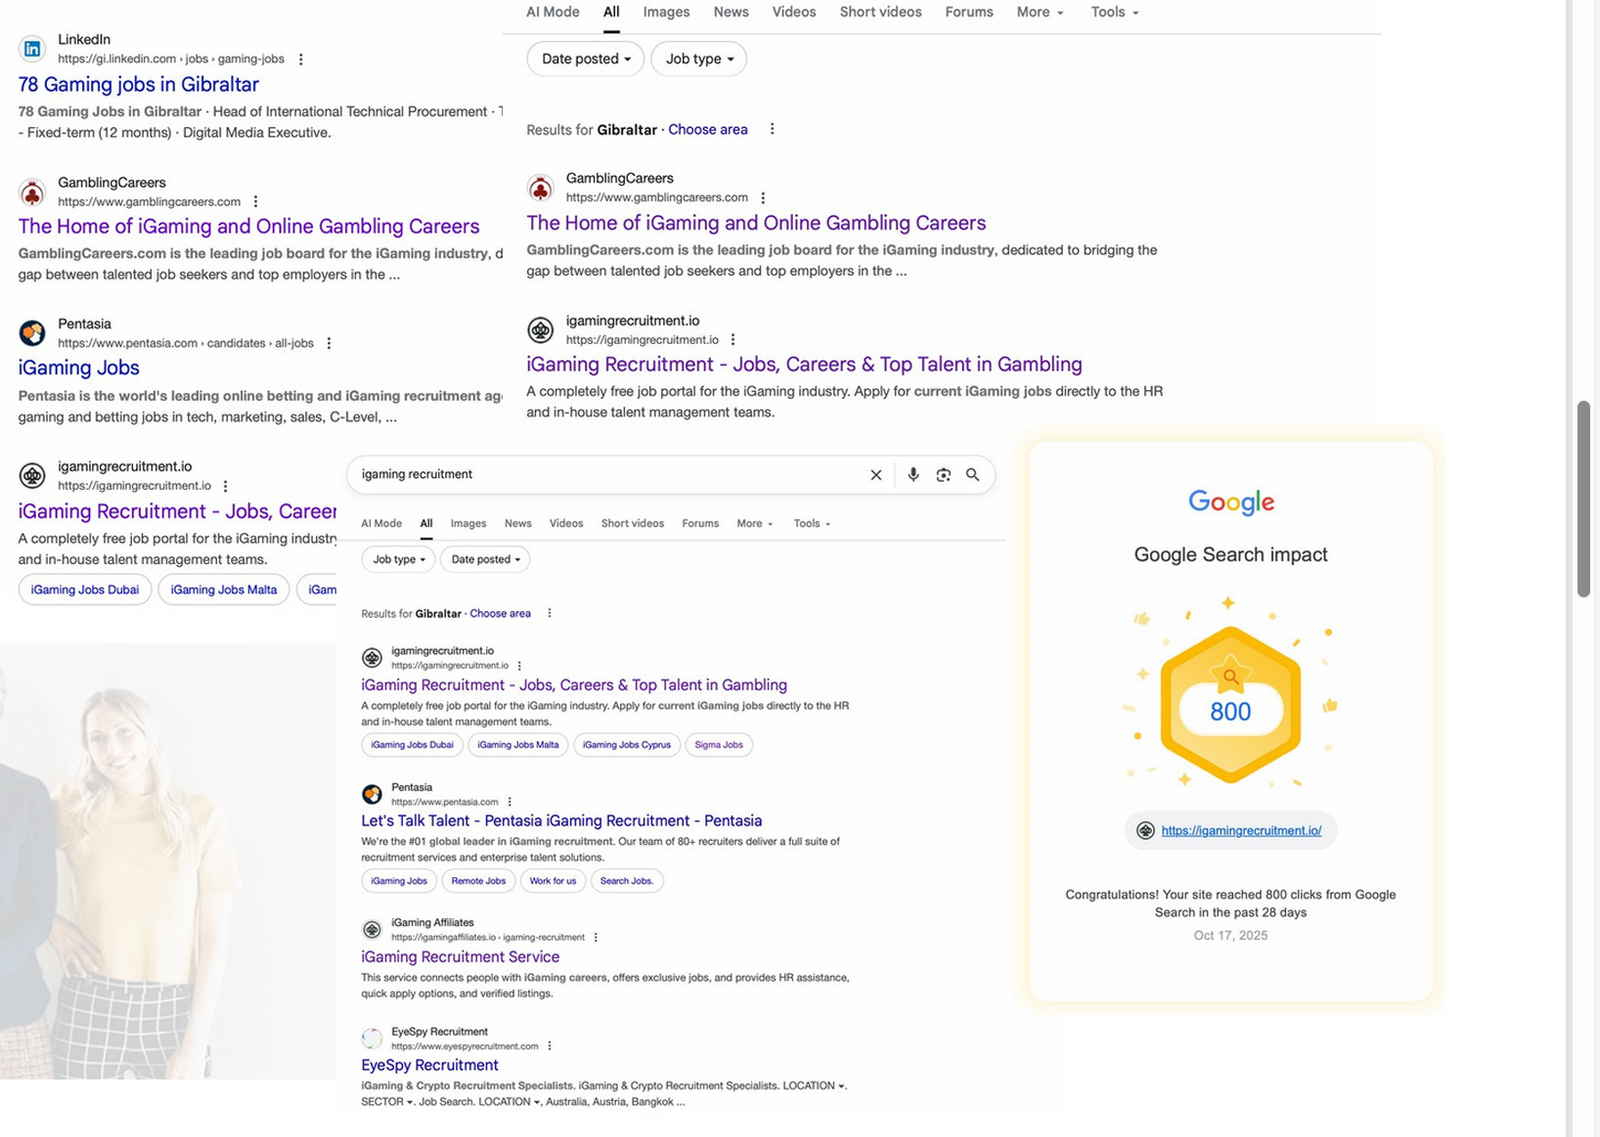
Task: Switch to News tab beneath the search box
Action: [518, 523]
